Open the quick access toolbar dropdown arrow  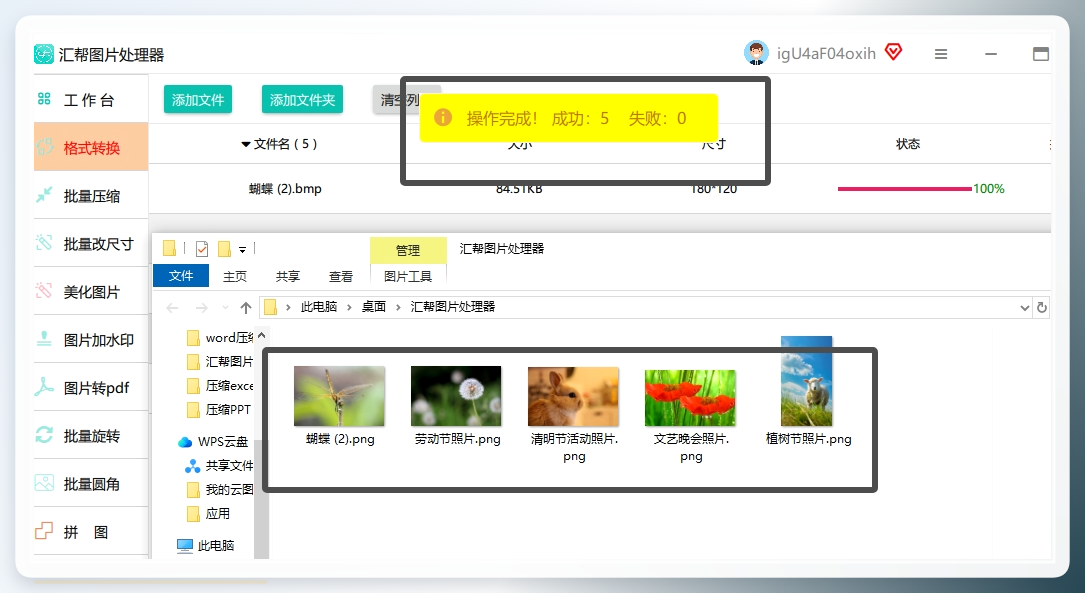tap(242, 250)
